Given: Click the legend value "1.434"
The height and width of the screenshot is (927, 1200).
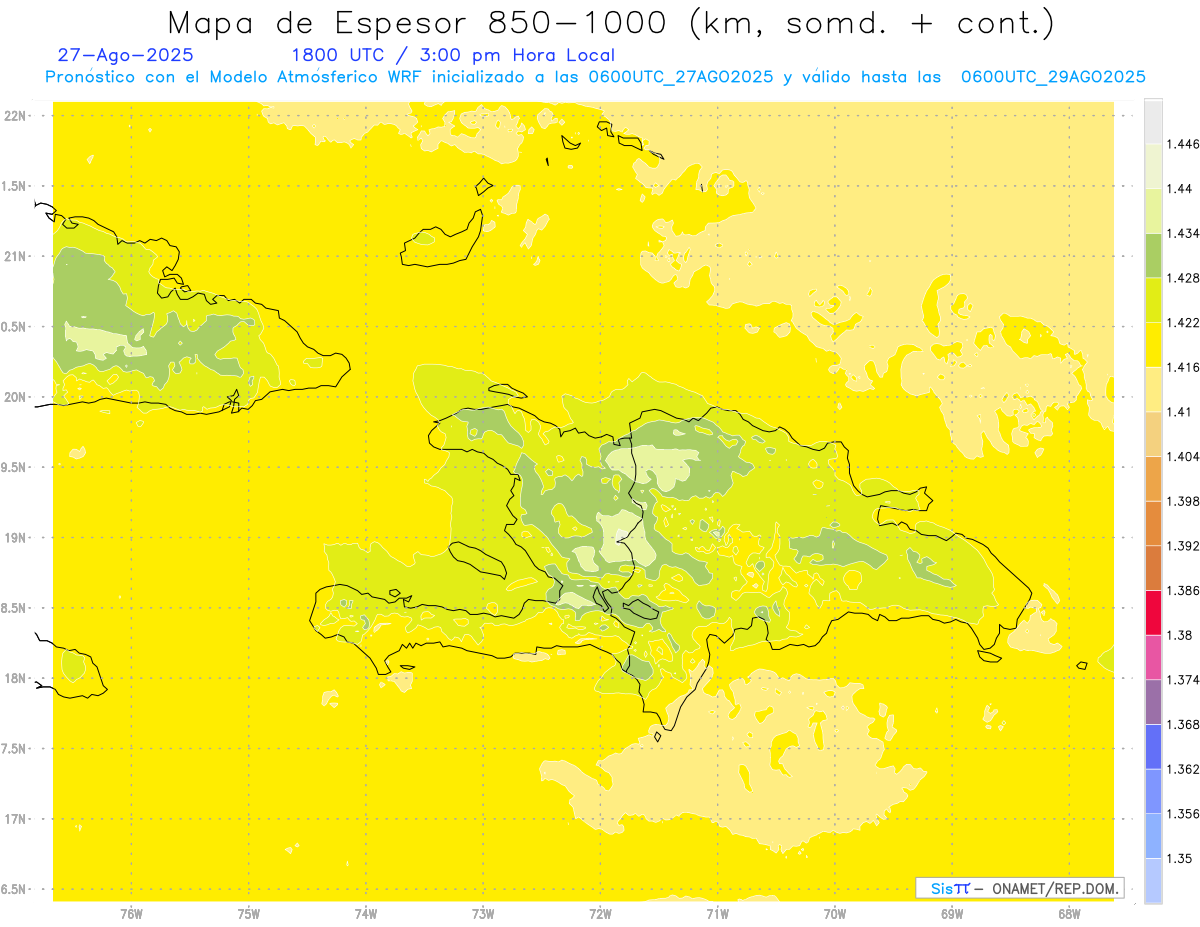Looking at the screenshot, I should click(x=1182, y=233).
